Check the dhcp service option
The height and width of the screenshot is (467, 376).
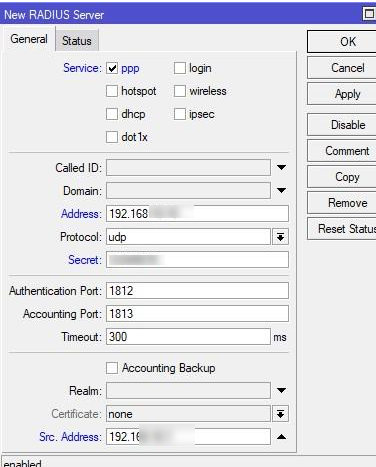point(112,114)
